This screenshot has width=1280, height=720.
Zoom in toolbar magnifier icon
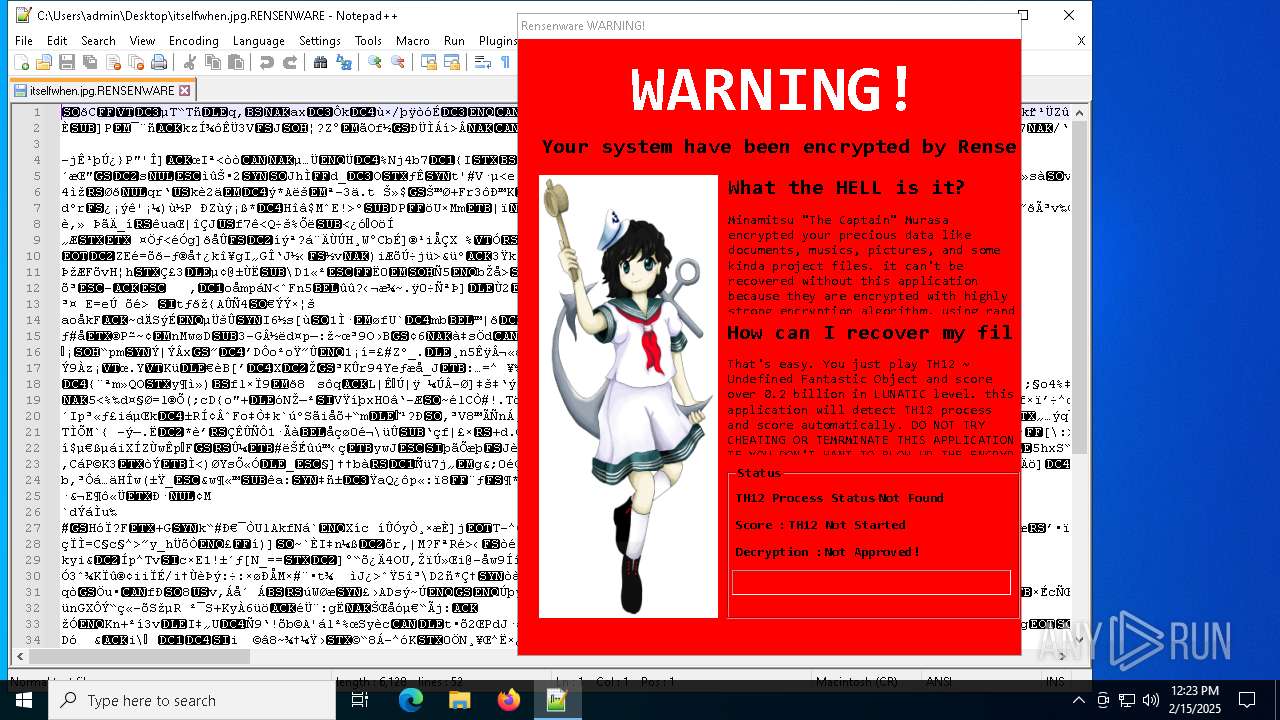tap(374, 62)
